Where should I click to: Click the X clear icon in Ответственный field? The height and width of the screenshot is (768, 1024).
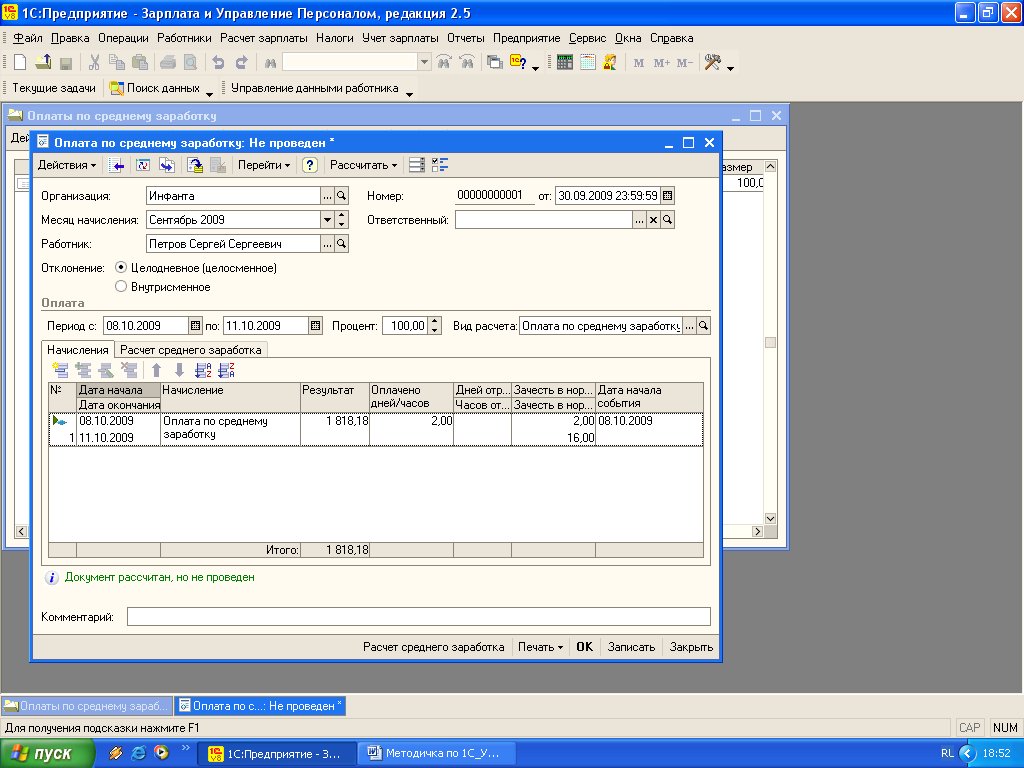pos(653,220)
